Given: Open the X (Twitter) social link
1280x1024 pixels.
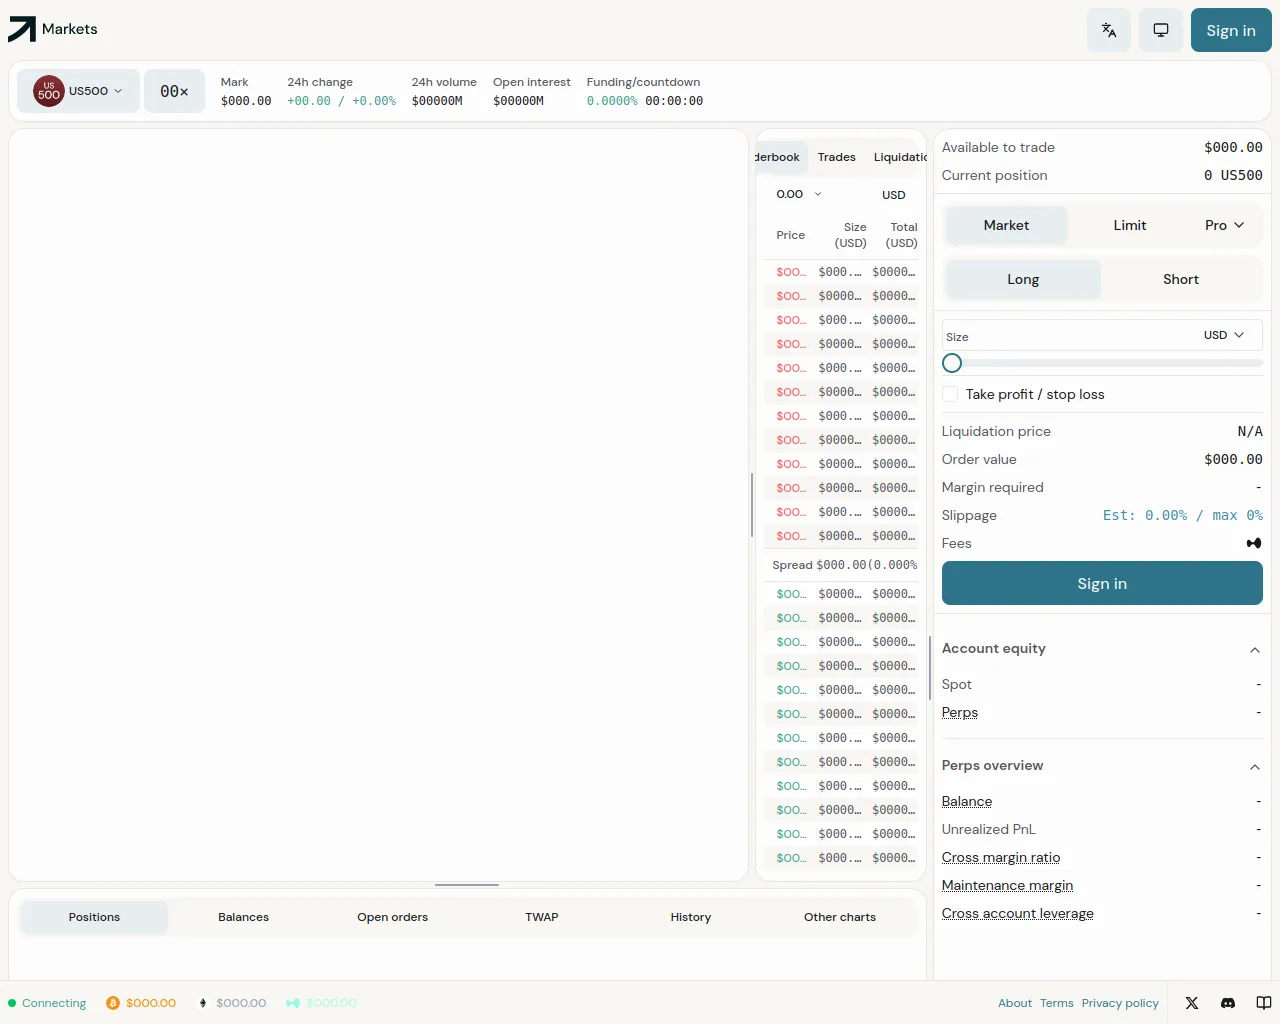Looking at the screenshot, I should tap(1192, 1003).
